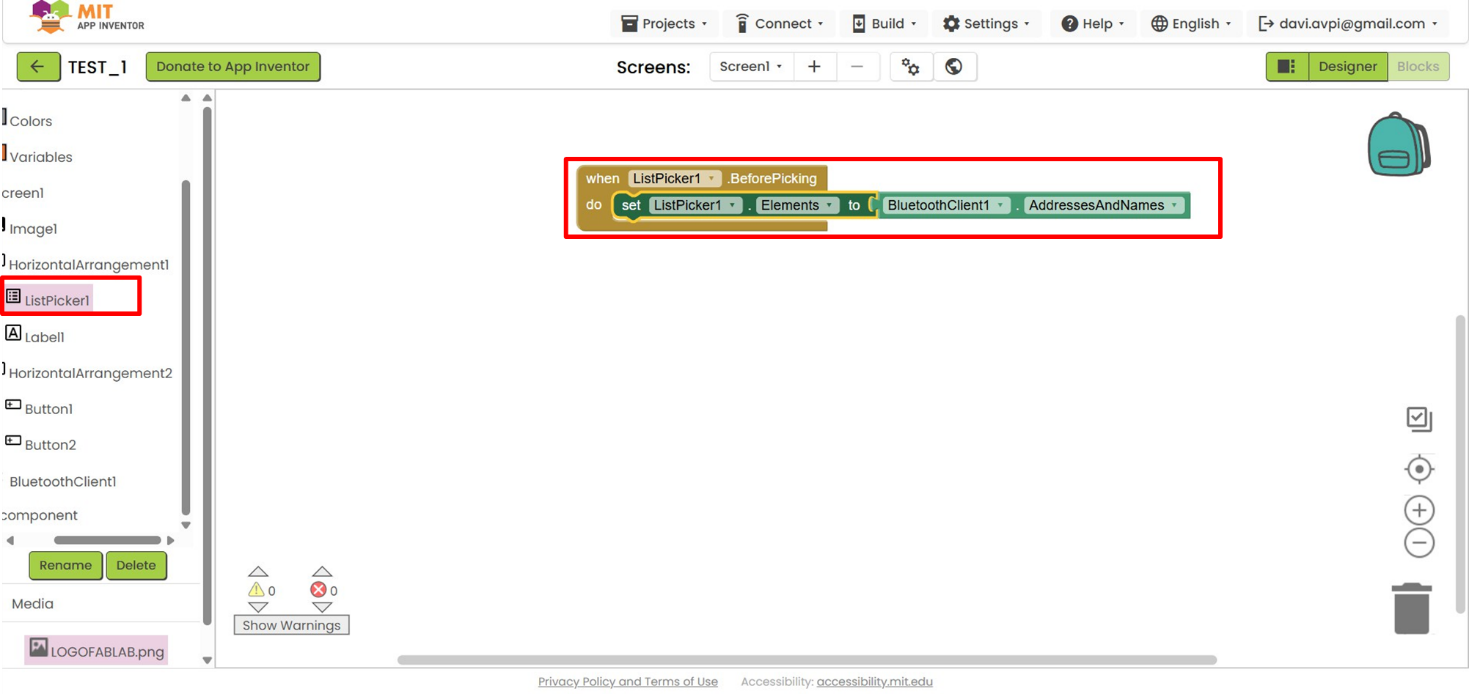This screenshot has height=694, width=1469.
Task: Click the red error circle icon
Action: pos(319,590)
